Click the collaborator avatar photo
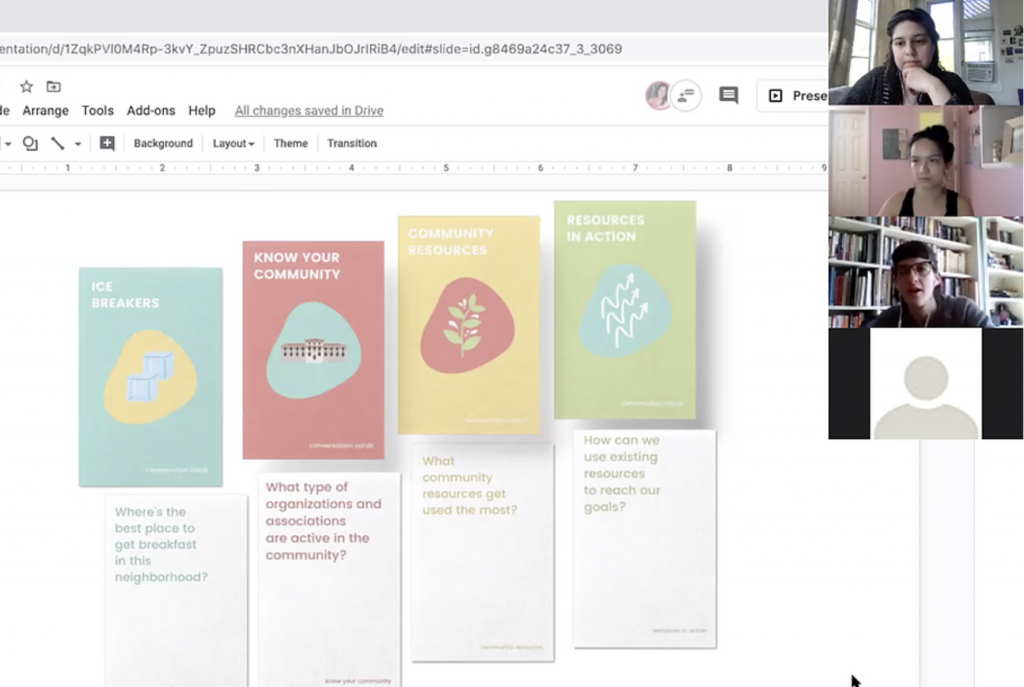 (x=657, y=96)
